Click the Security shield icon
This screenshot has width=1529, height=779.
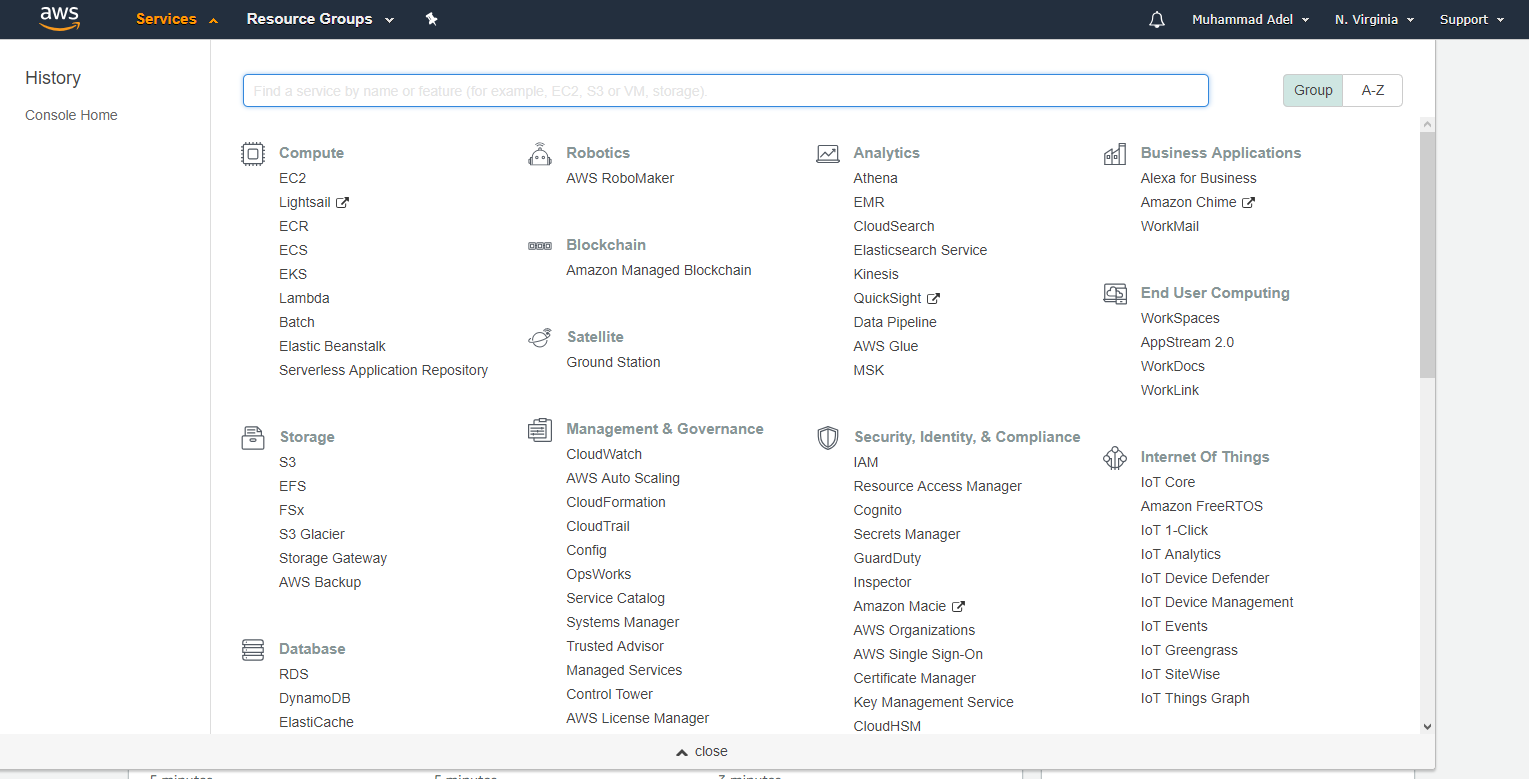click(828, 438)
